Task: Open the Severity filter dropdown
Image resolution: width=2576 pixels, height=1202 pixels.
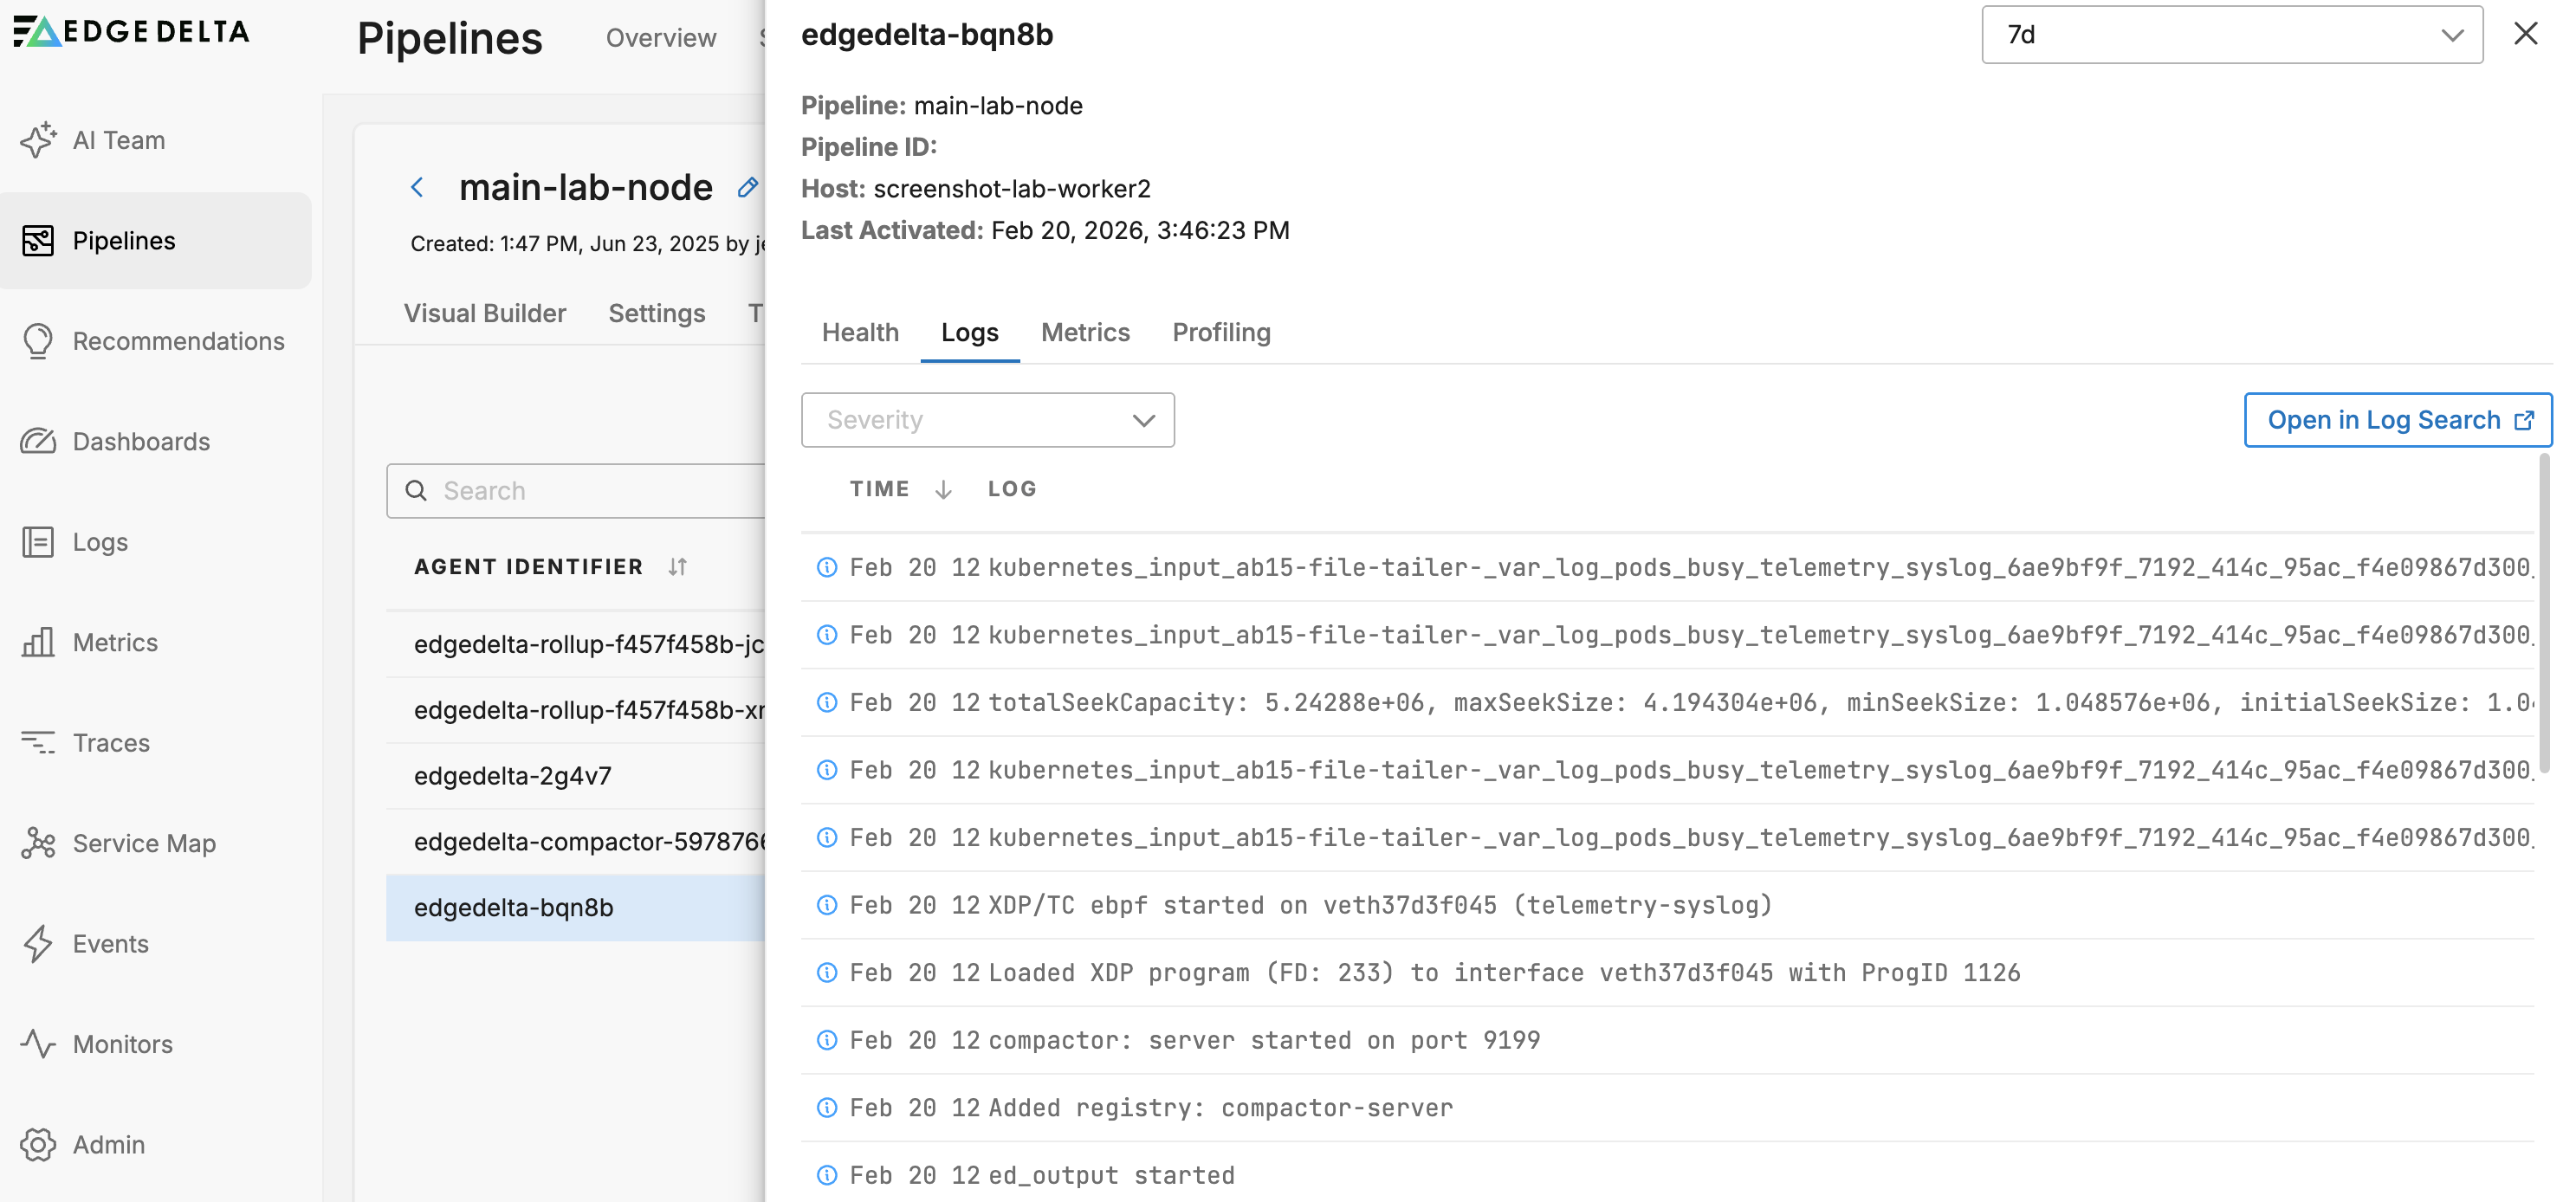Action: click(x=987, y=420)
